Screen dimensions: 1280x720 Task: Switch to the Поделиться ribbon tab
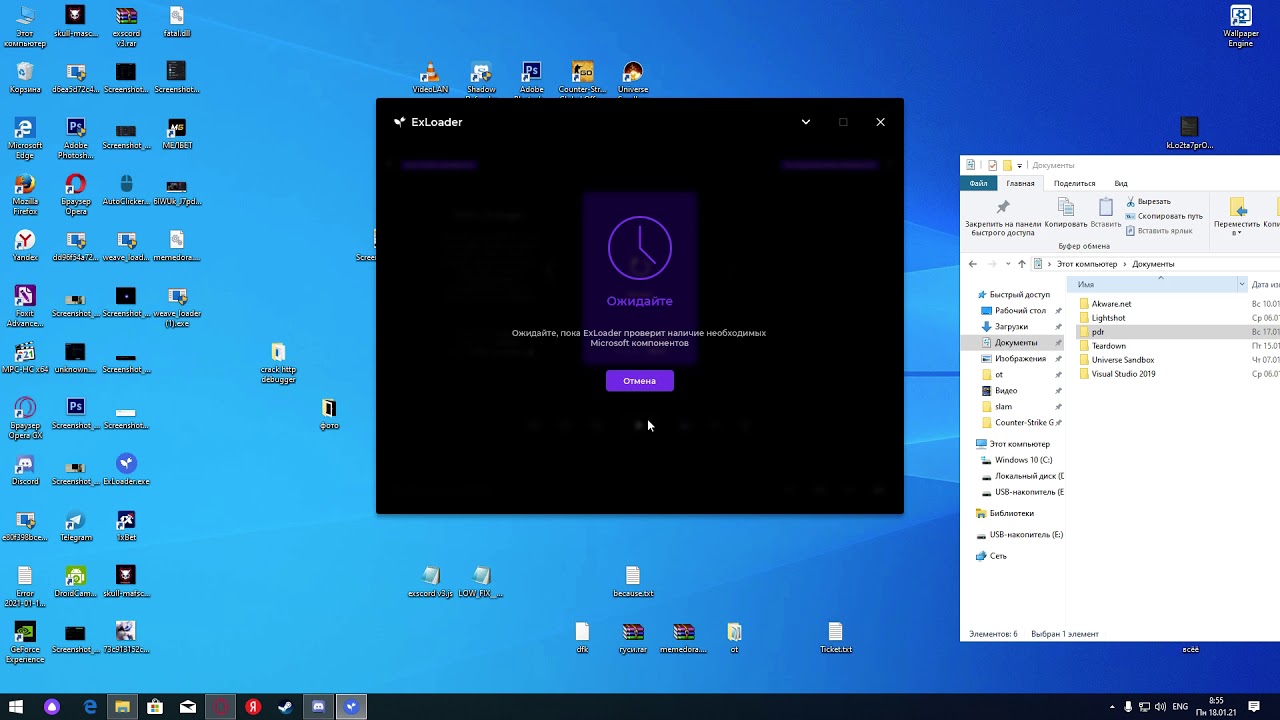pos(1074,183)
